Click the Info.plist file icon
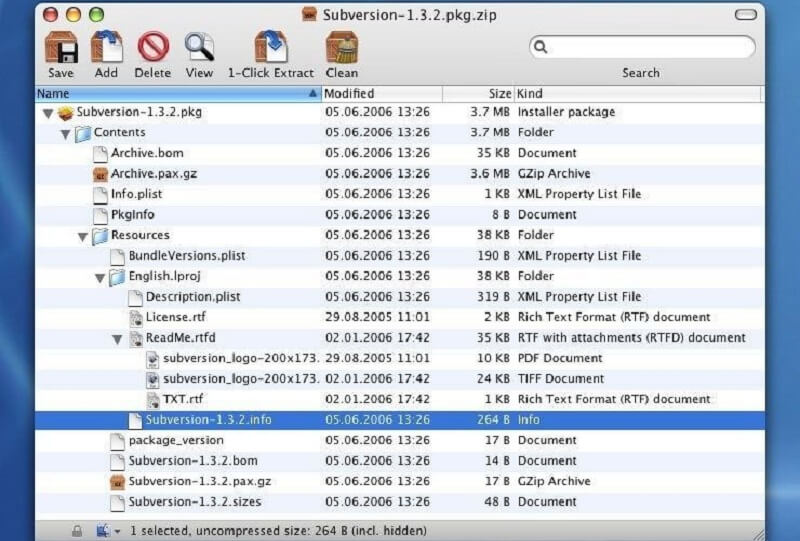 [x=100, y=195]
